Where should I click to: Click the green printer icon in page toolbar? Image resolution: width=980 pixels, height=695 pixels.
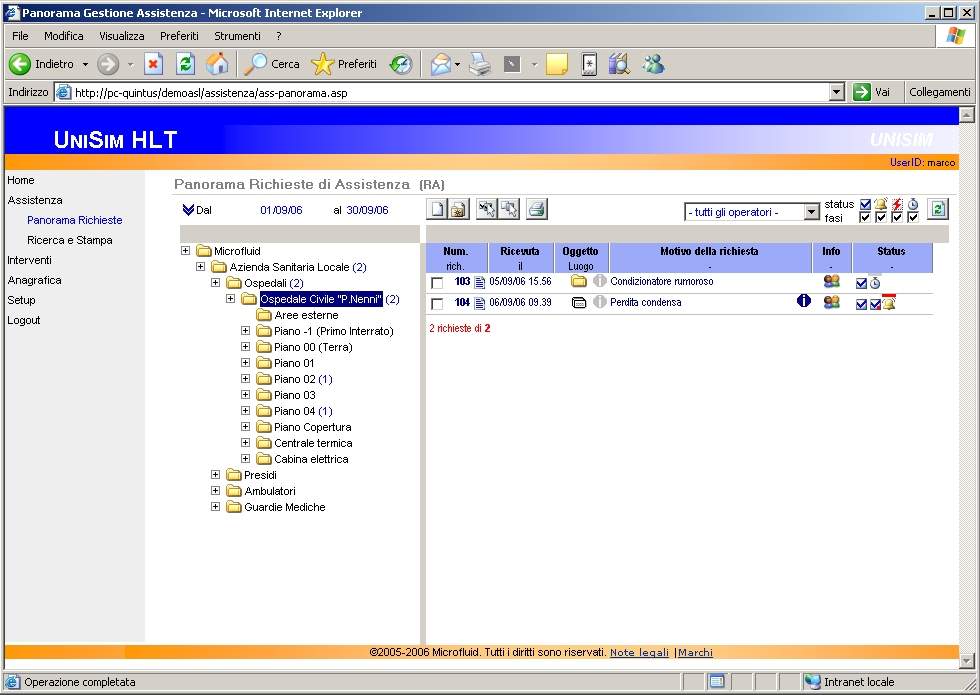(537, 209)
